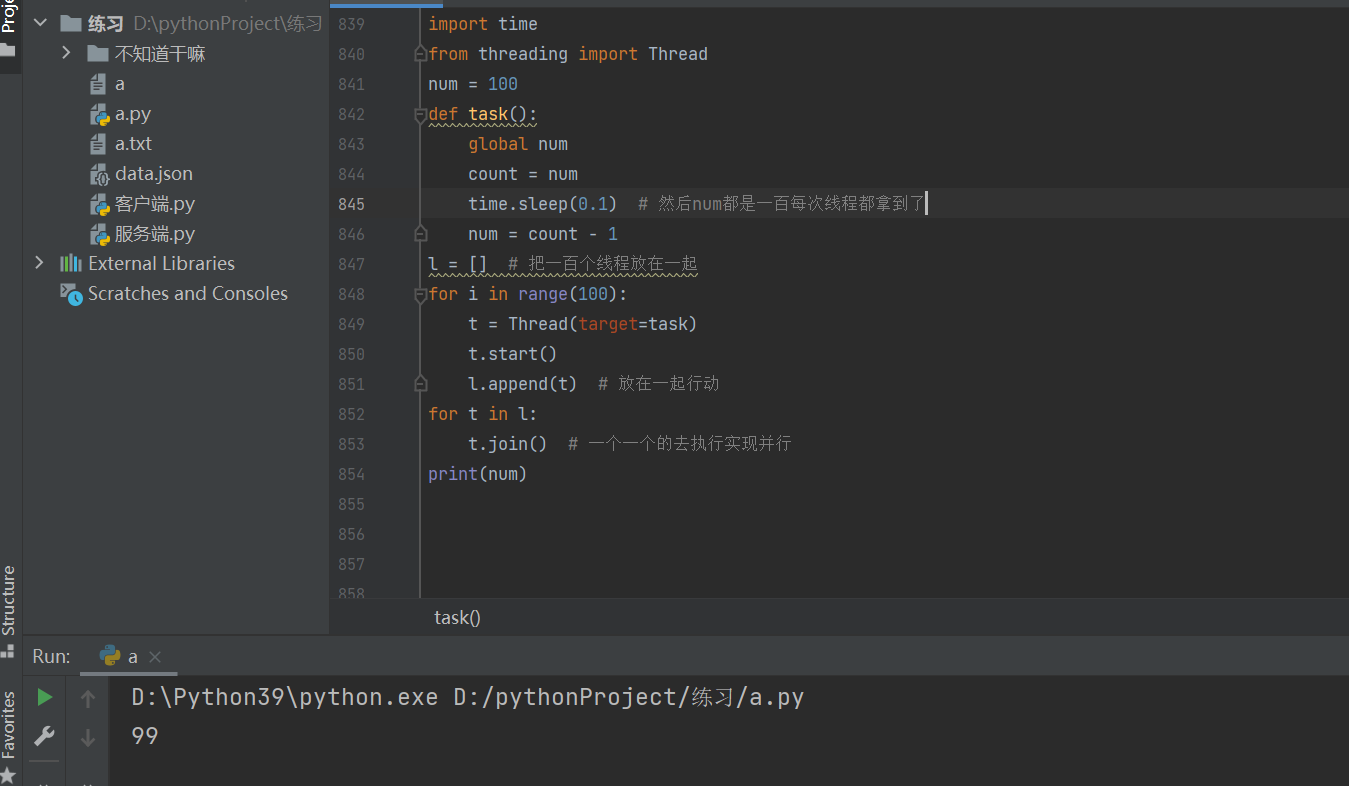Click the up arrow in the Run toolbar
Screen dimensions: 1349x786
click(88, 698)
